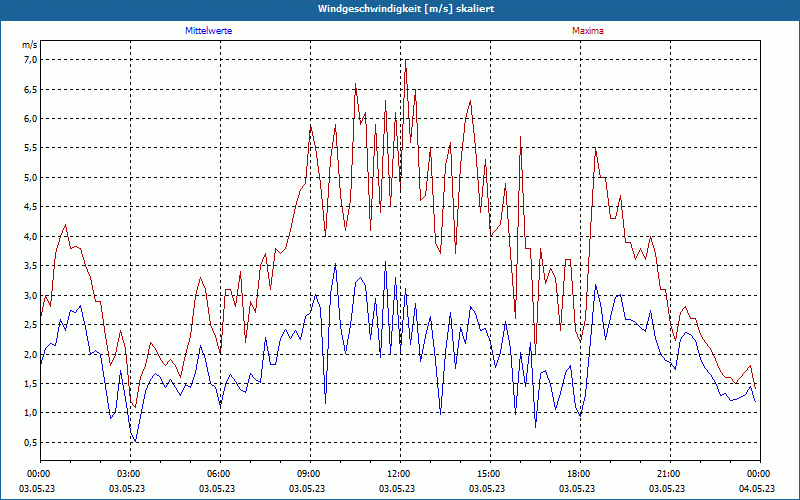
Task: Select the blue 'Mittelwerte' legend label
Action: (209, 31)
